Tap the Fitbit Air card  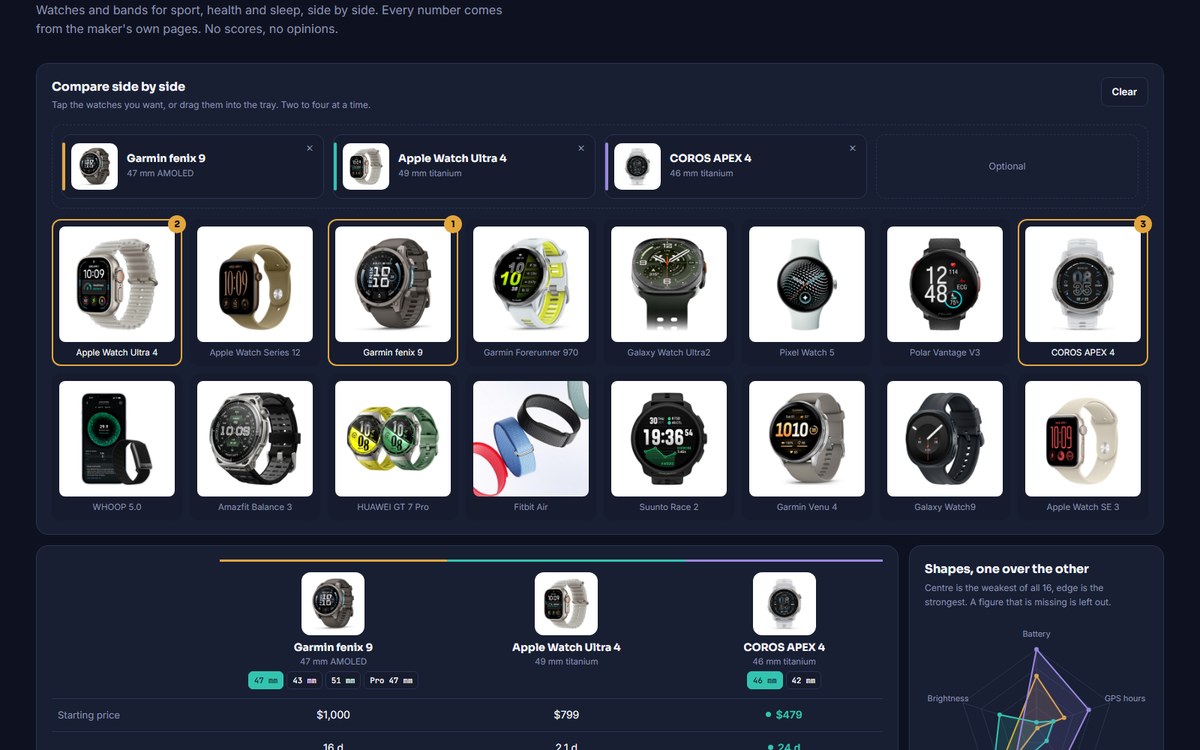click(x=531, y=447)
